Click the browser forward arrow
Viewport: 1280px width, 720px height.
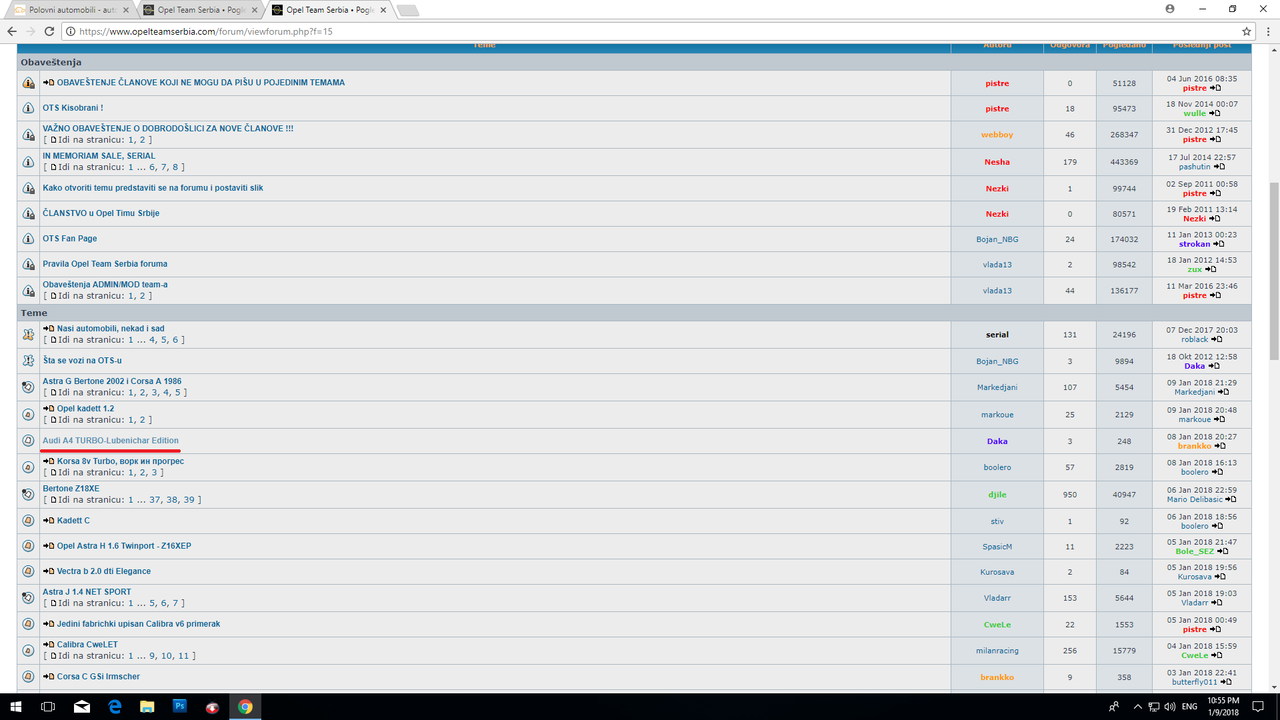tap(31, 31)
